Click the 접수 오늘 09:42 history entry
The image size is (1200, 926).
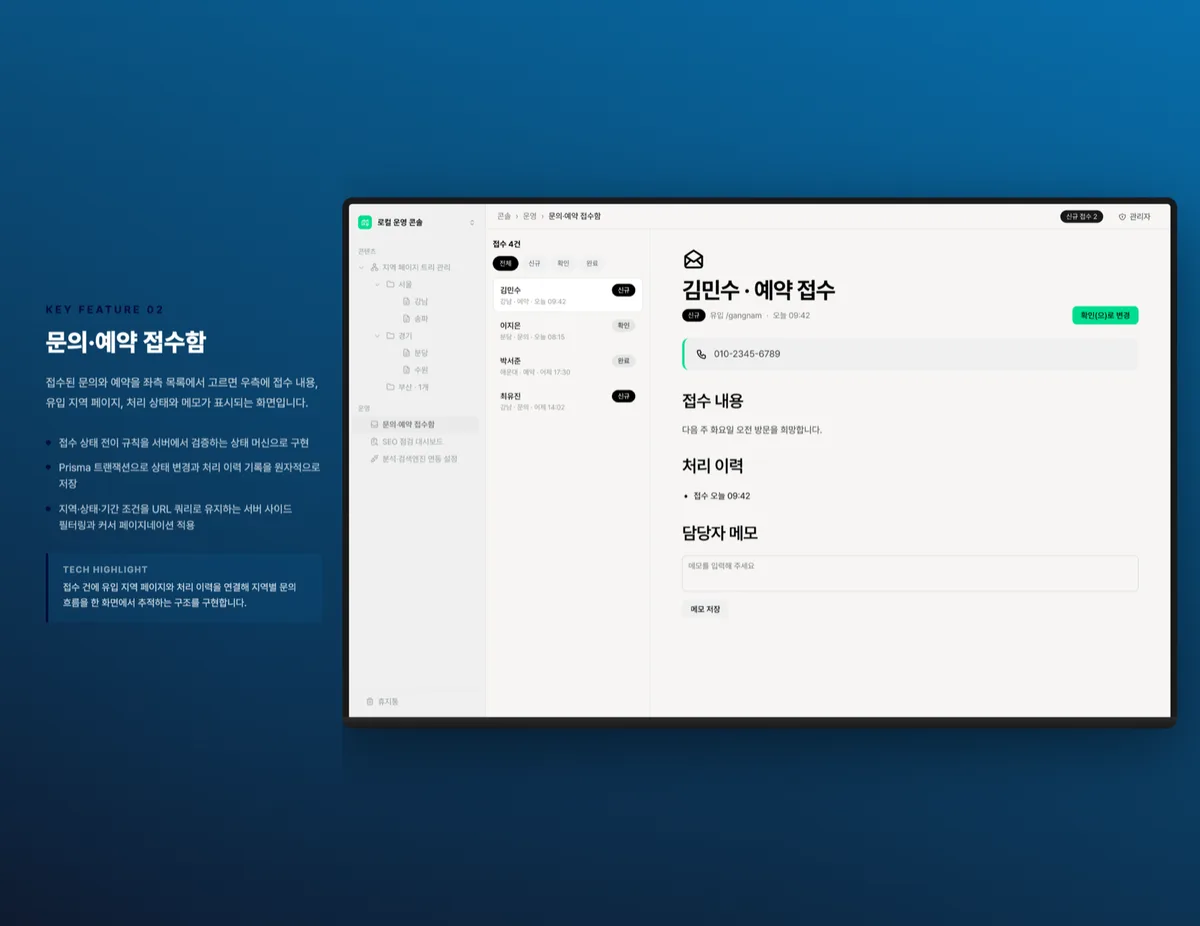point(722,496)
